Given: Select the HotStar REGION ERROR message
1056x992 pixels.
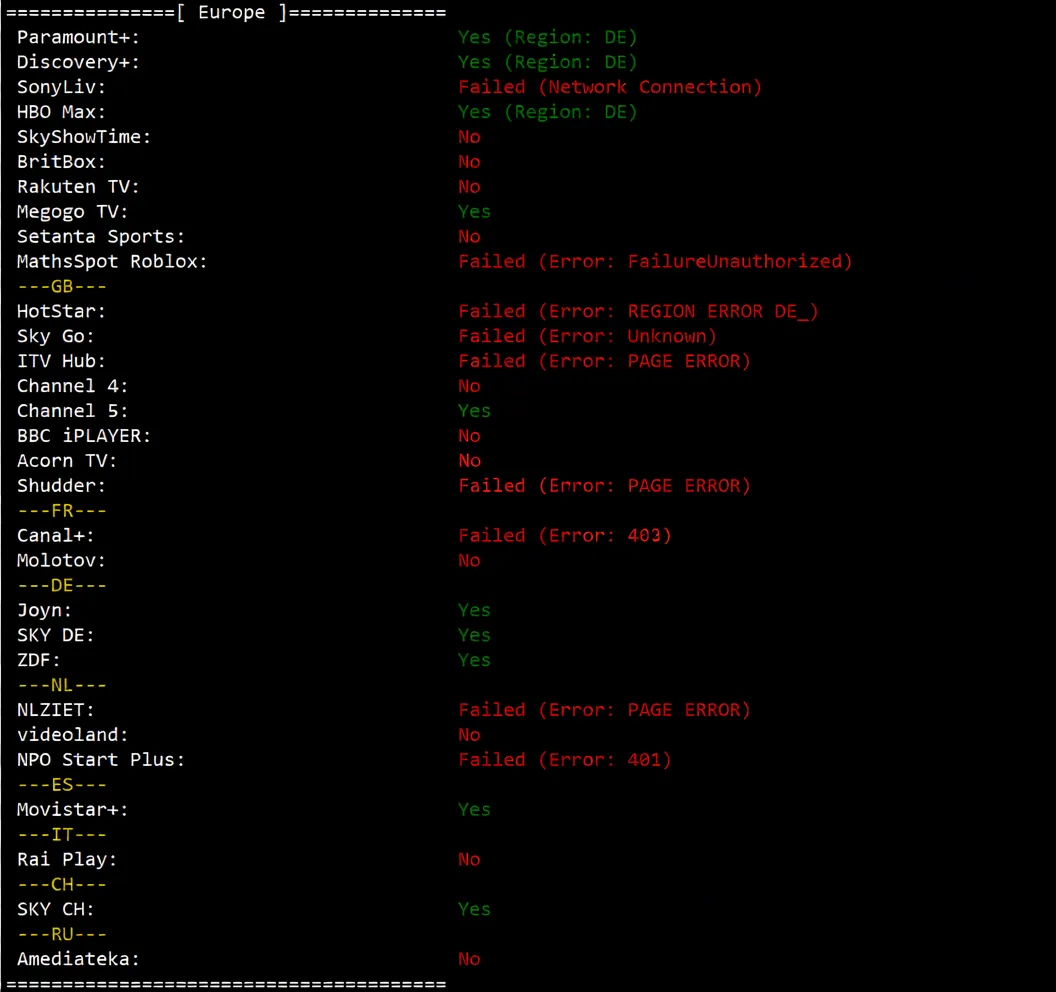Looking at the screenshot, I should (x=638, y=312).
